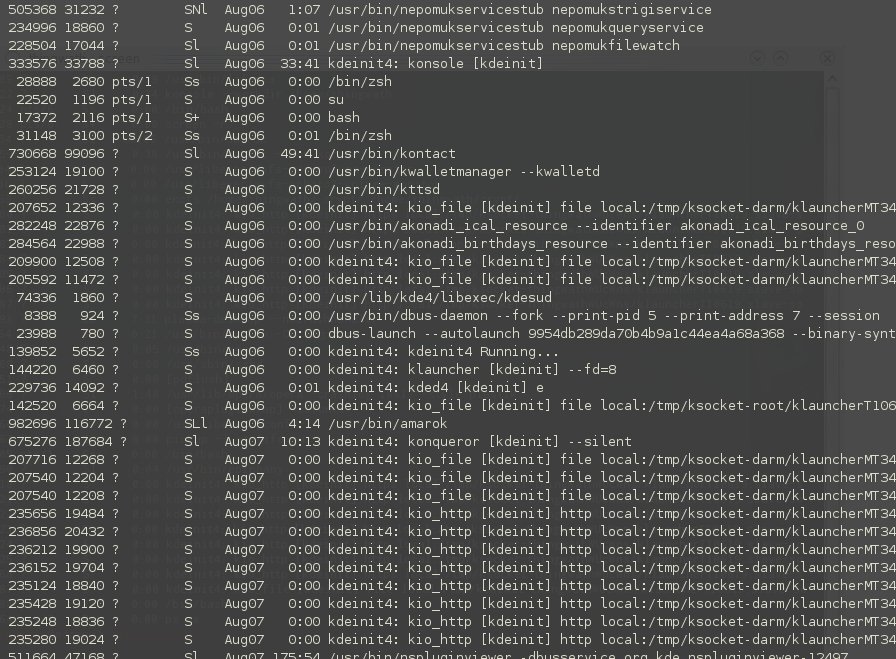Click the dbus-daemon --fork process line
Image resolution: width=896 pixels, height=659 pixels.
click(x=443, y=315)
